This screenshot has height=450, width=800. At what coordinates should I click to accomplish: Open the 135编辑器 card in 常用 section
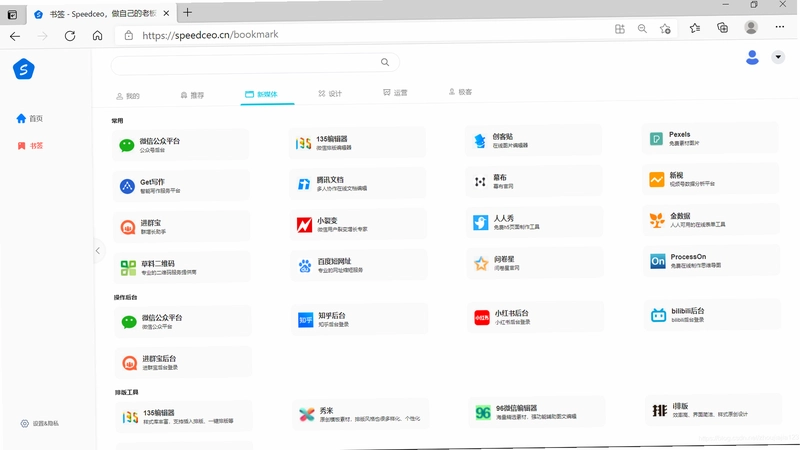pyautogui.click(x=357, y=143)
